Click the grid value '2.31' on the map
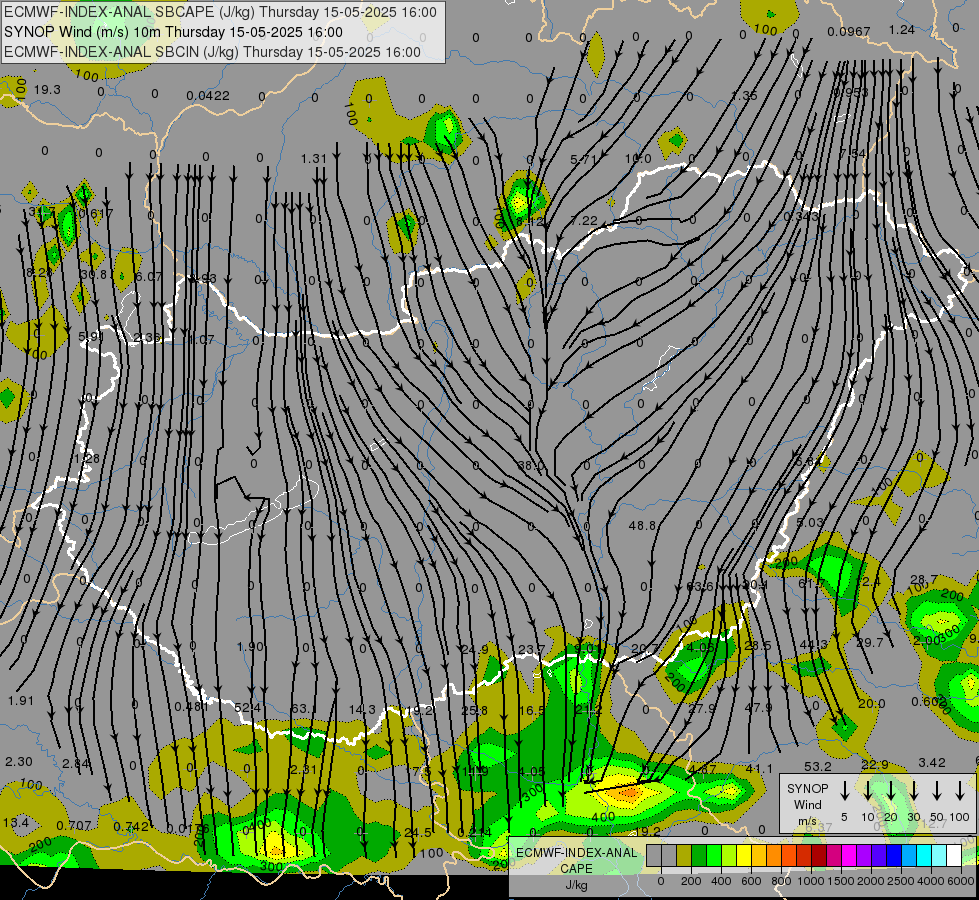 pos(303,769)
